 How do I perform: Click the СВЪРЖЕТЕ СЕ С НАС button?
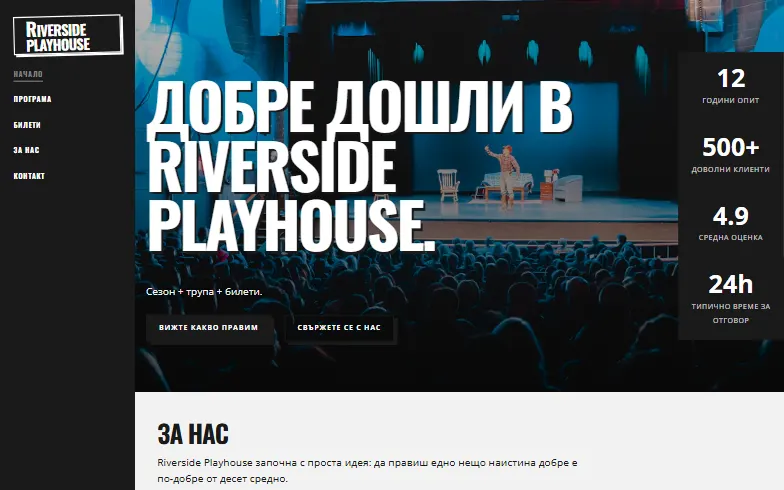click(339, 328)
